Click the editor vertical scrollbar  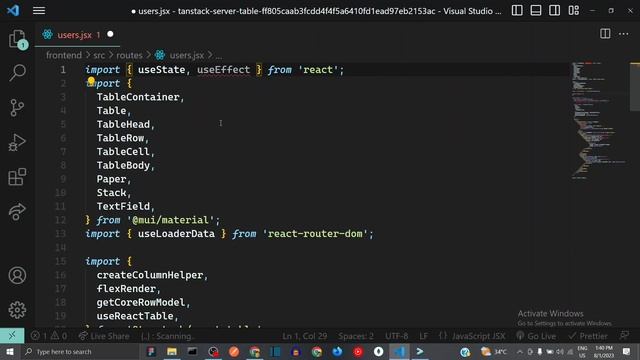coord(635,87)
